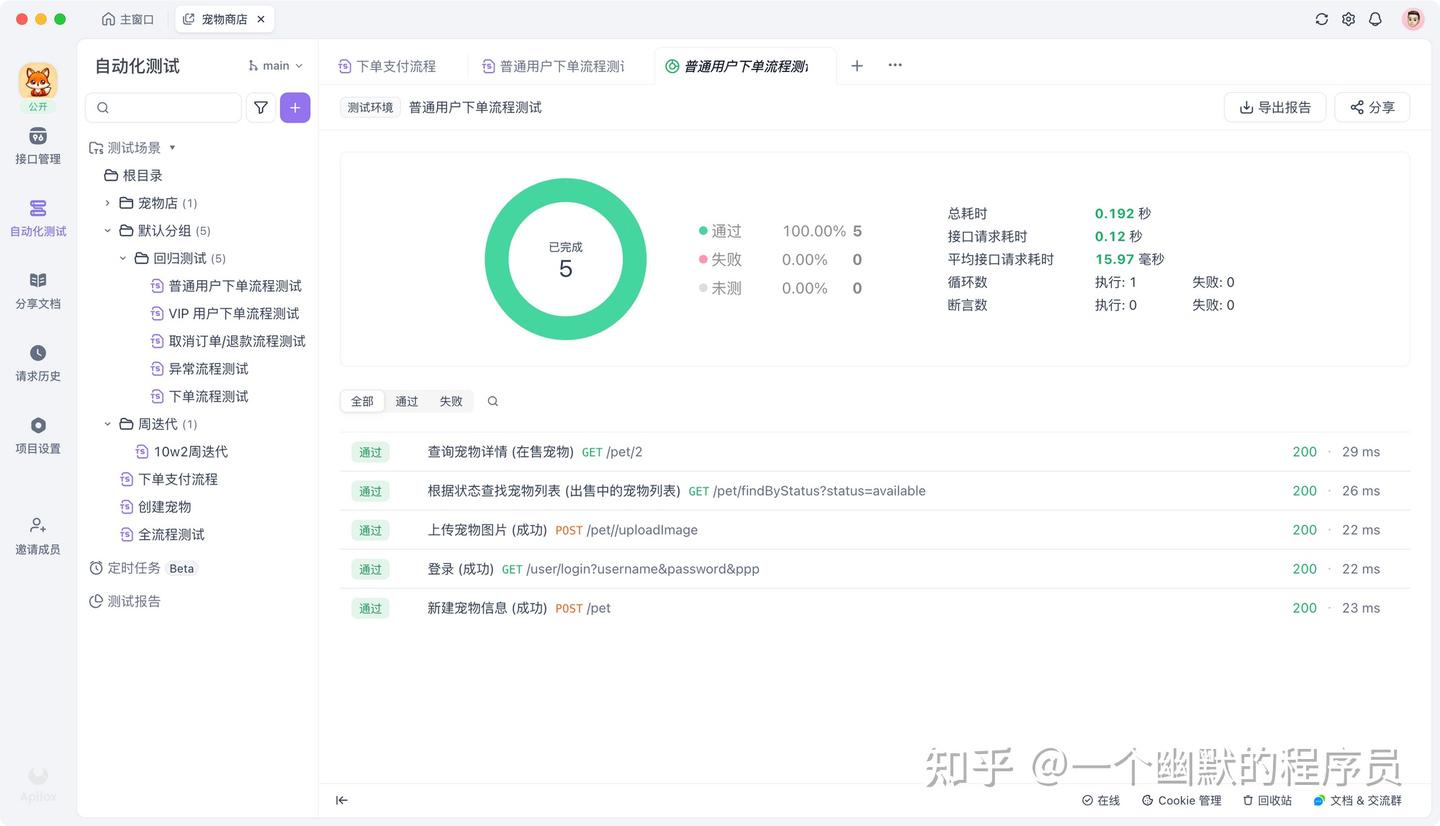Click the refresh icon in title bar
Viewport: 1440px width, 826px height.
click(x=1321, y=19)
